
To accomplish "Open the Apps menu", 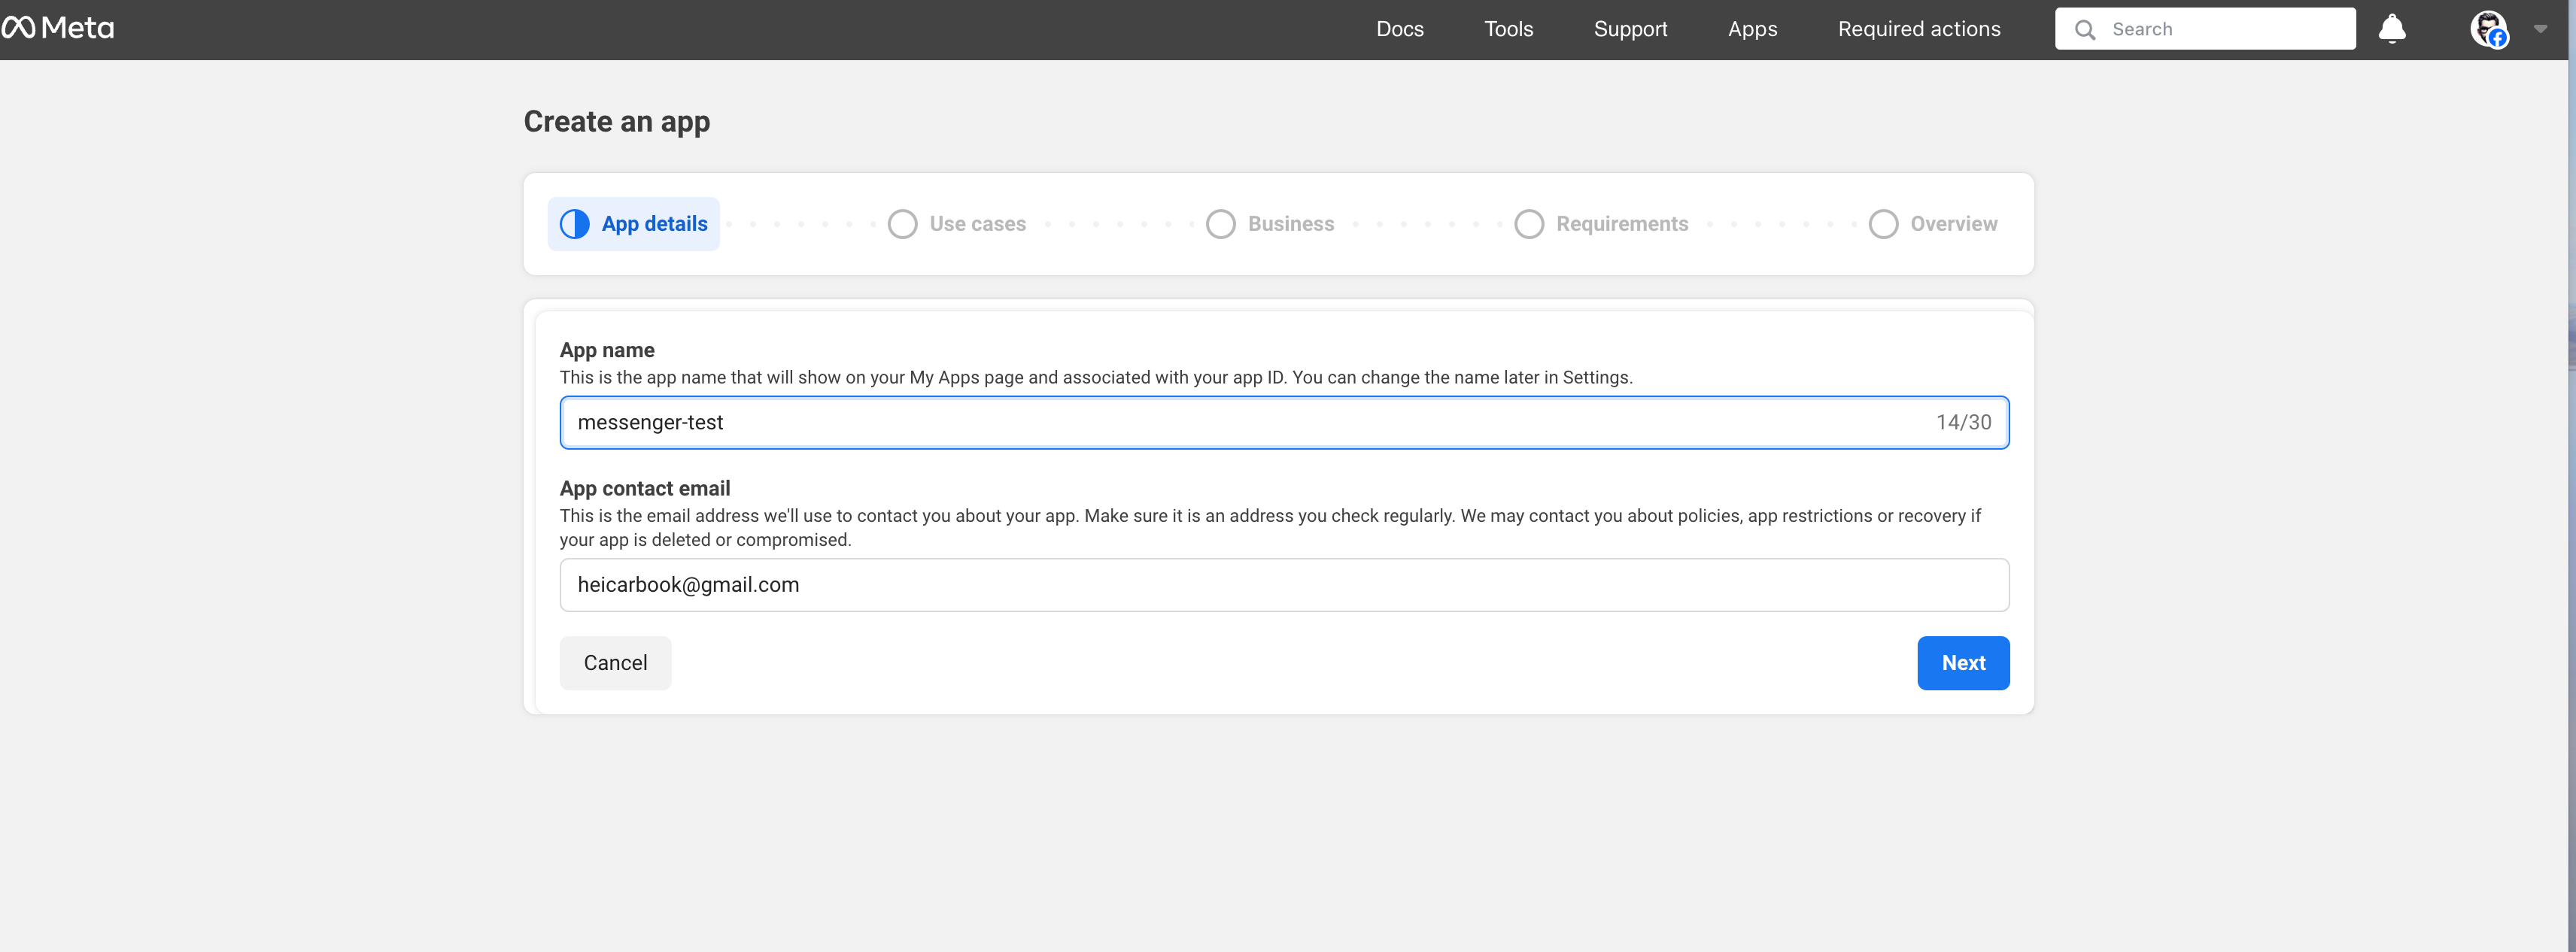I will 1752,29.
